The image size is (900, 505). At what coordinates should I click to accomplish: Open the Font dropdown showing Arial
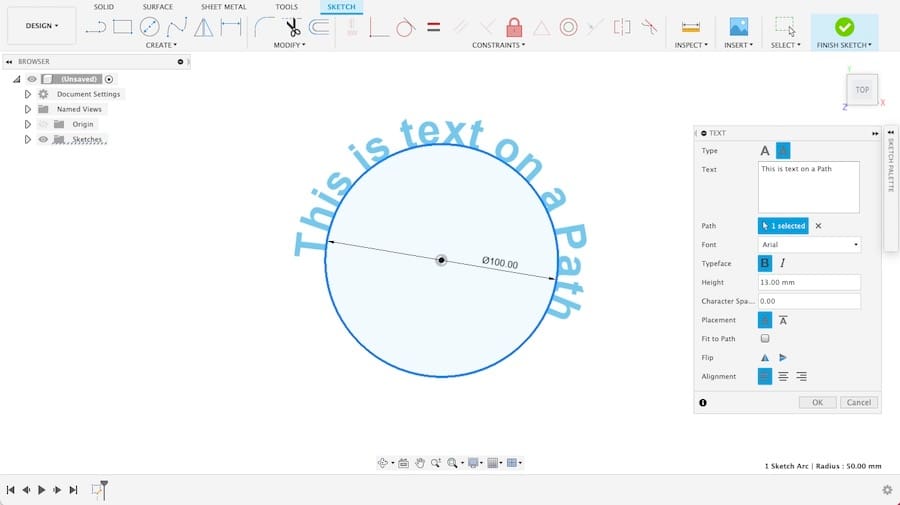[809, 244]
